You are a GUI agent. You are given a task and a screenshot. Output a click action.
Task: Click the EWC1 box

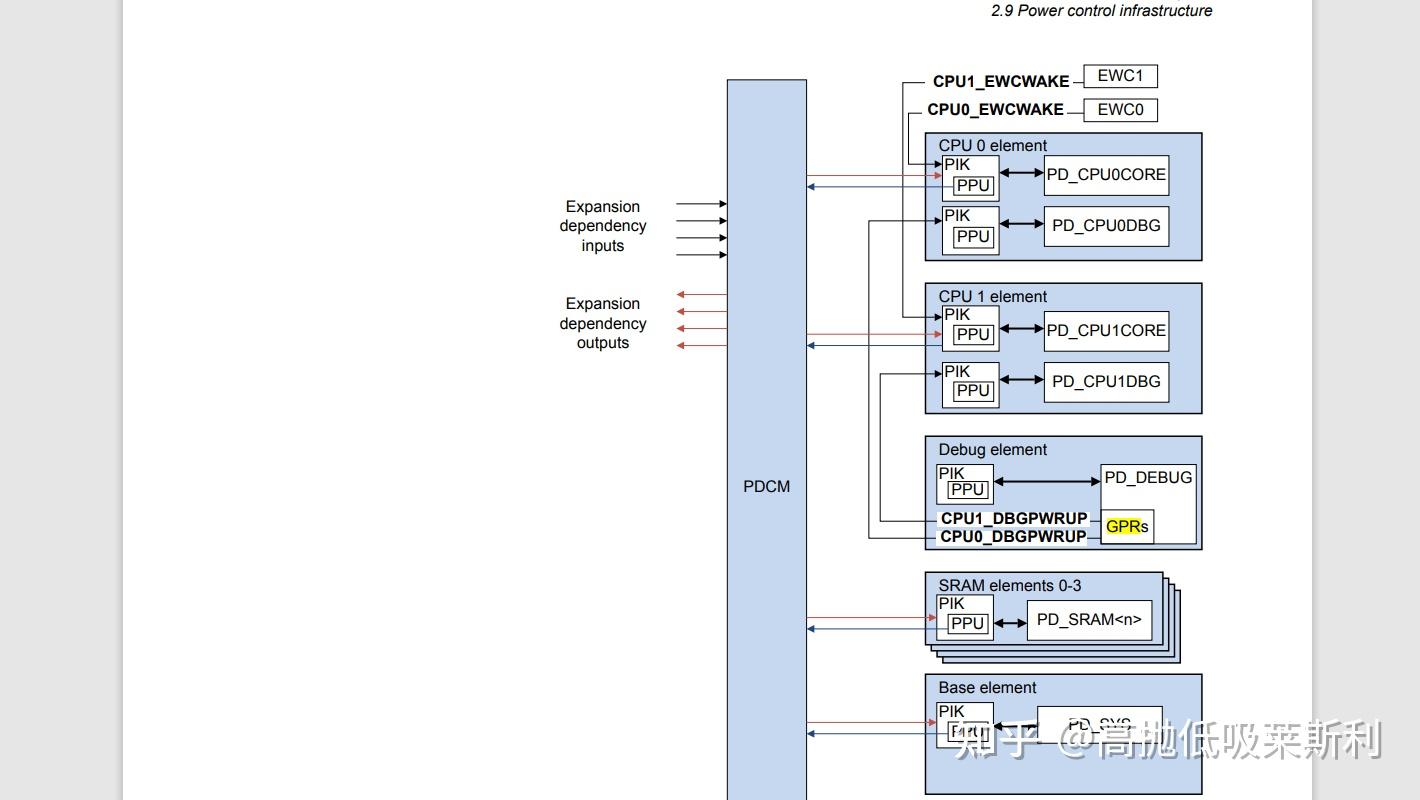click(1119, 76)
